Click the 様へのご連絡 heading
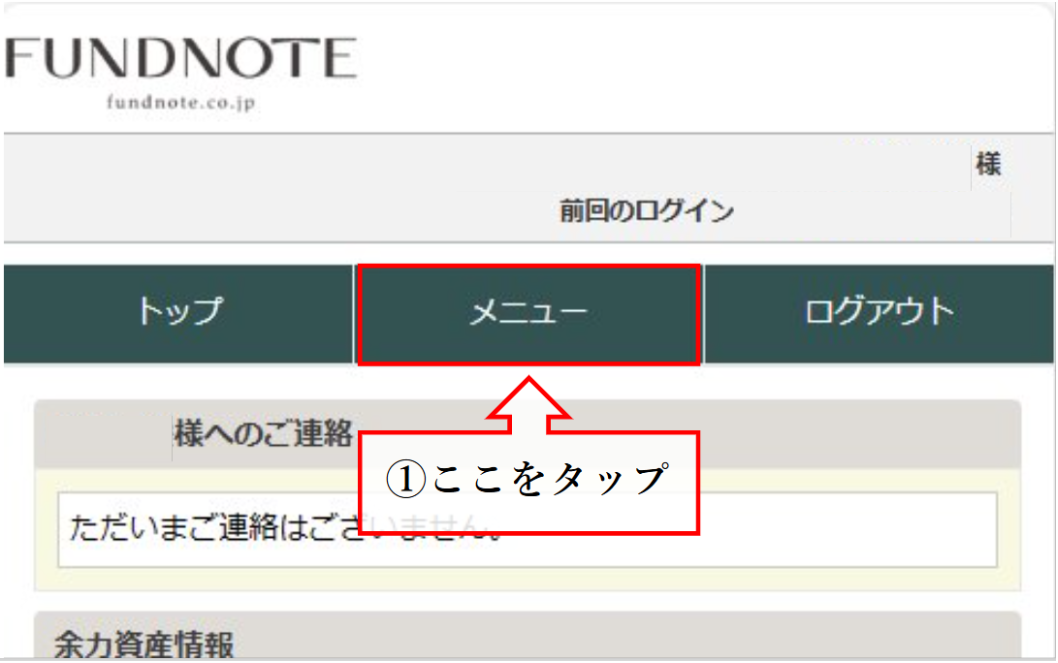Viewport: 1058px width, 663px height. click(x=263, y=433)
